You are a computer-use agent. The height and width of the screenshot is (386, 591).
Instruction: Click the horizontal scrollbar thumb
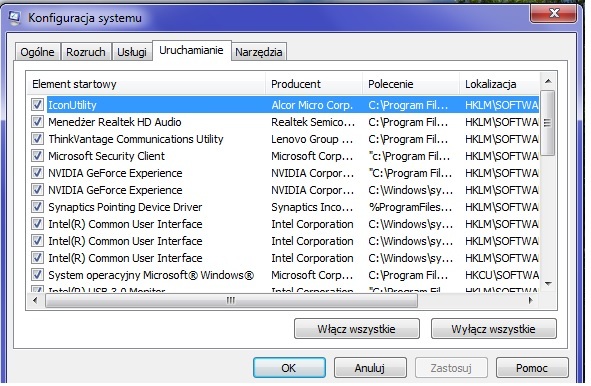pyautogui.click(x=231, y=300)
